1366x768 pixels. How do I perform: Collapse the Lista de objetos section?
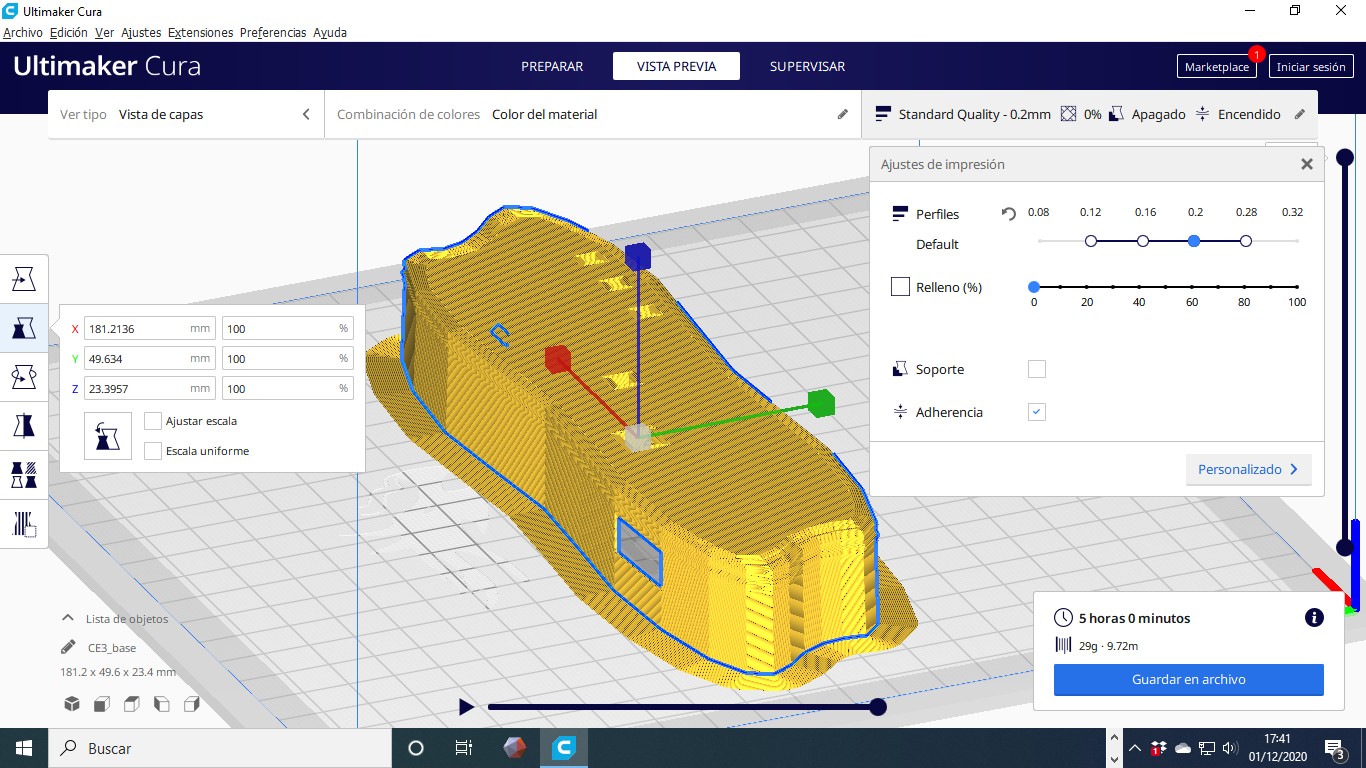tap(68, 619)
